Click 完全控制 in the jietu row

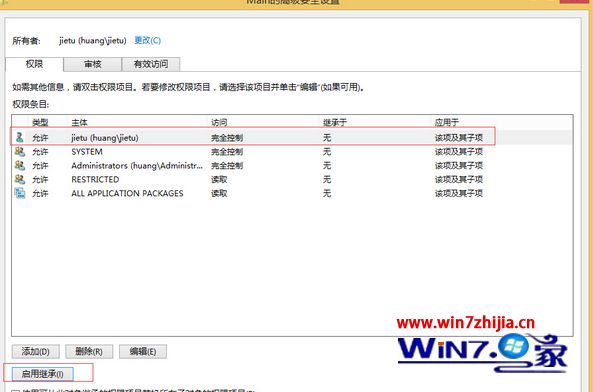click(227, 138)
